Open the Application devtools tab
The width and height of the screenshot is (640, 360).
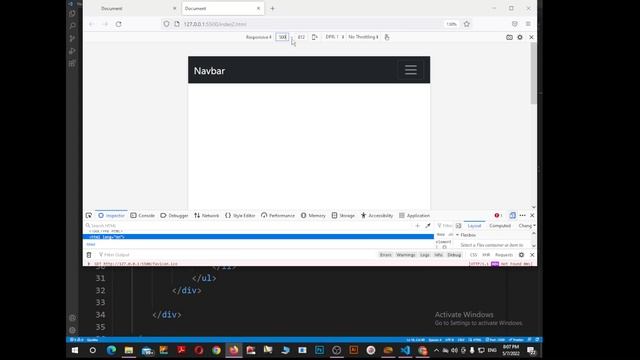(x=414, y=216)
